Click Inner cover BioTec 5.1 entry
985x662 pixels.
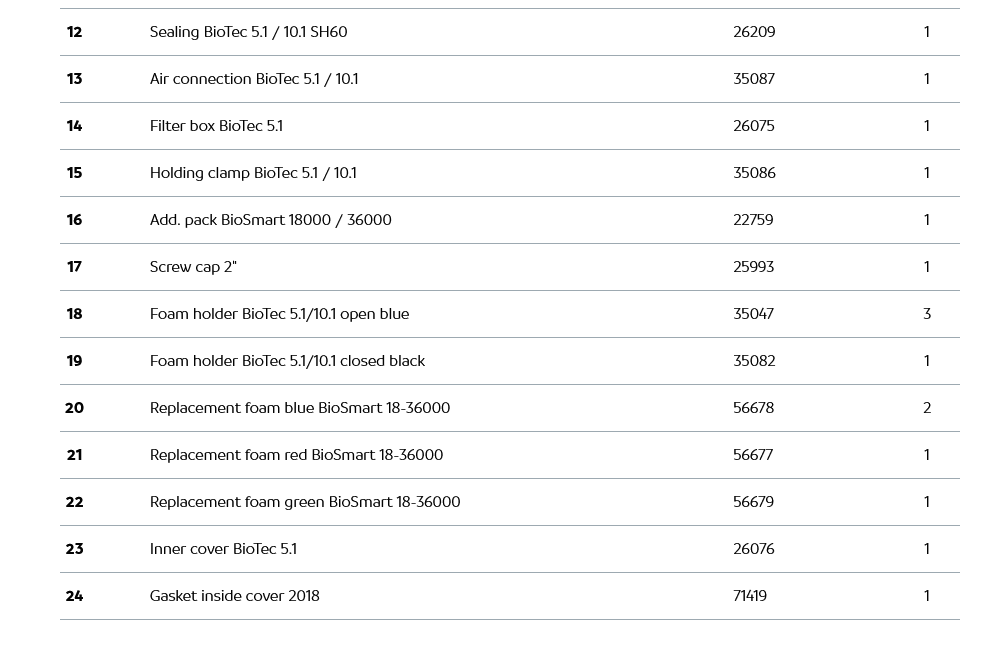223,549
